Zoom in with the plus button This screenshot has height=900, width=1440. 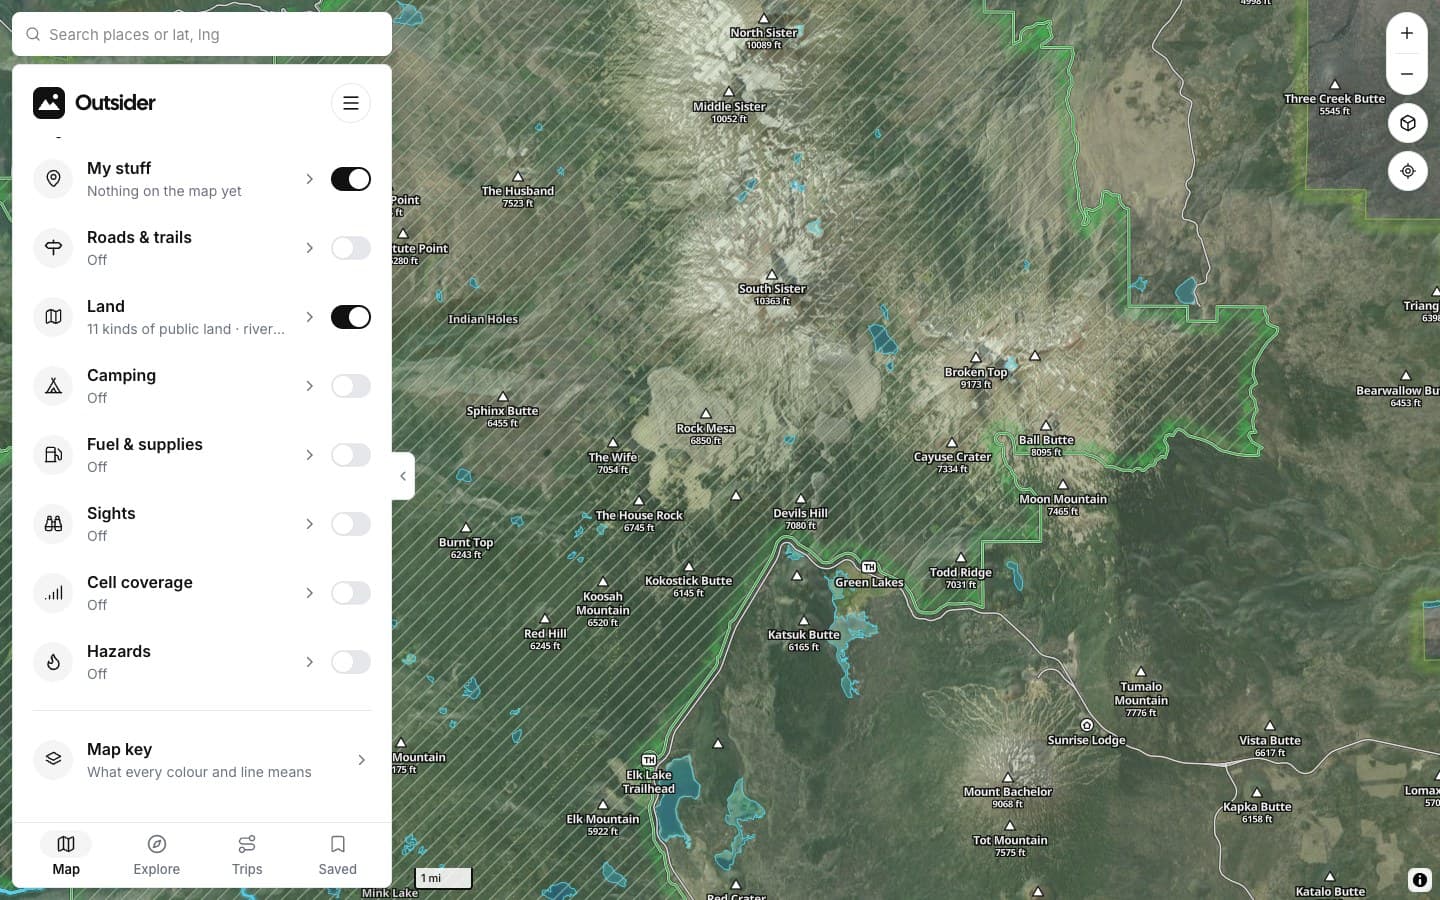coord(1407,33)
